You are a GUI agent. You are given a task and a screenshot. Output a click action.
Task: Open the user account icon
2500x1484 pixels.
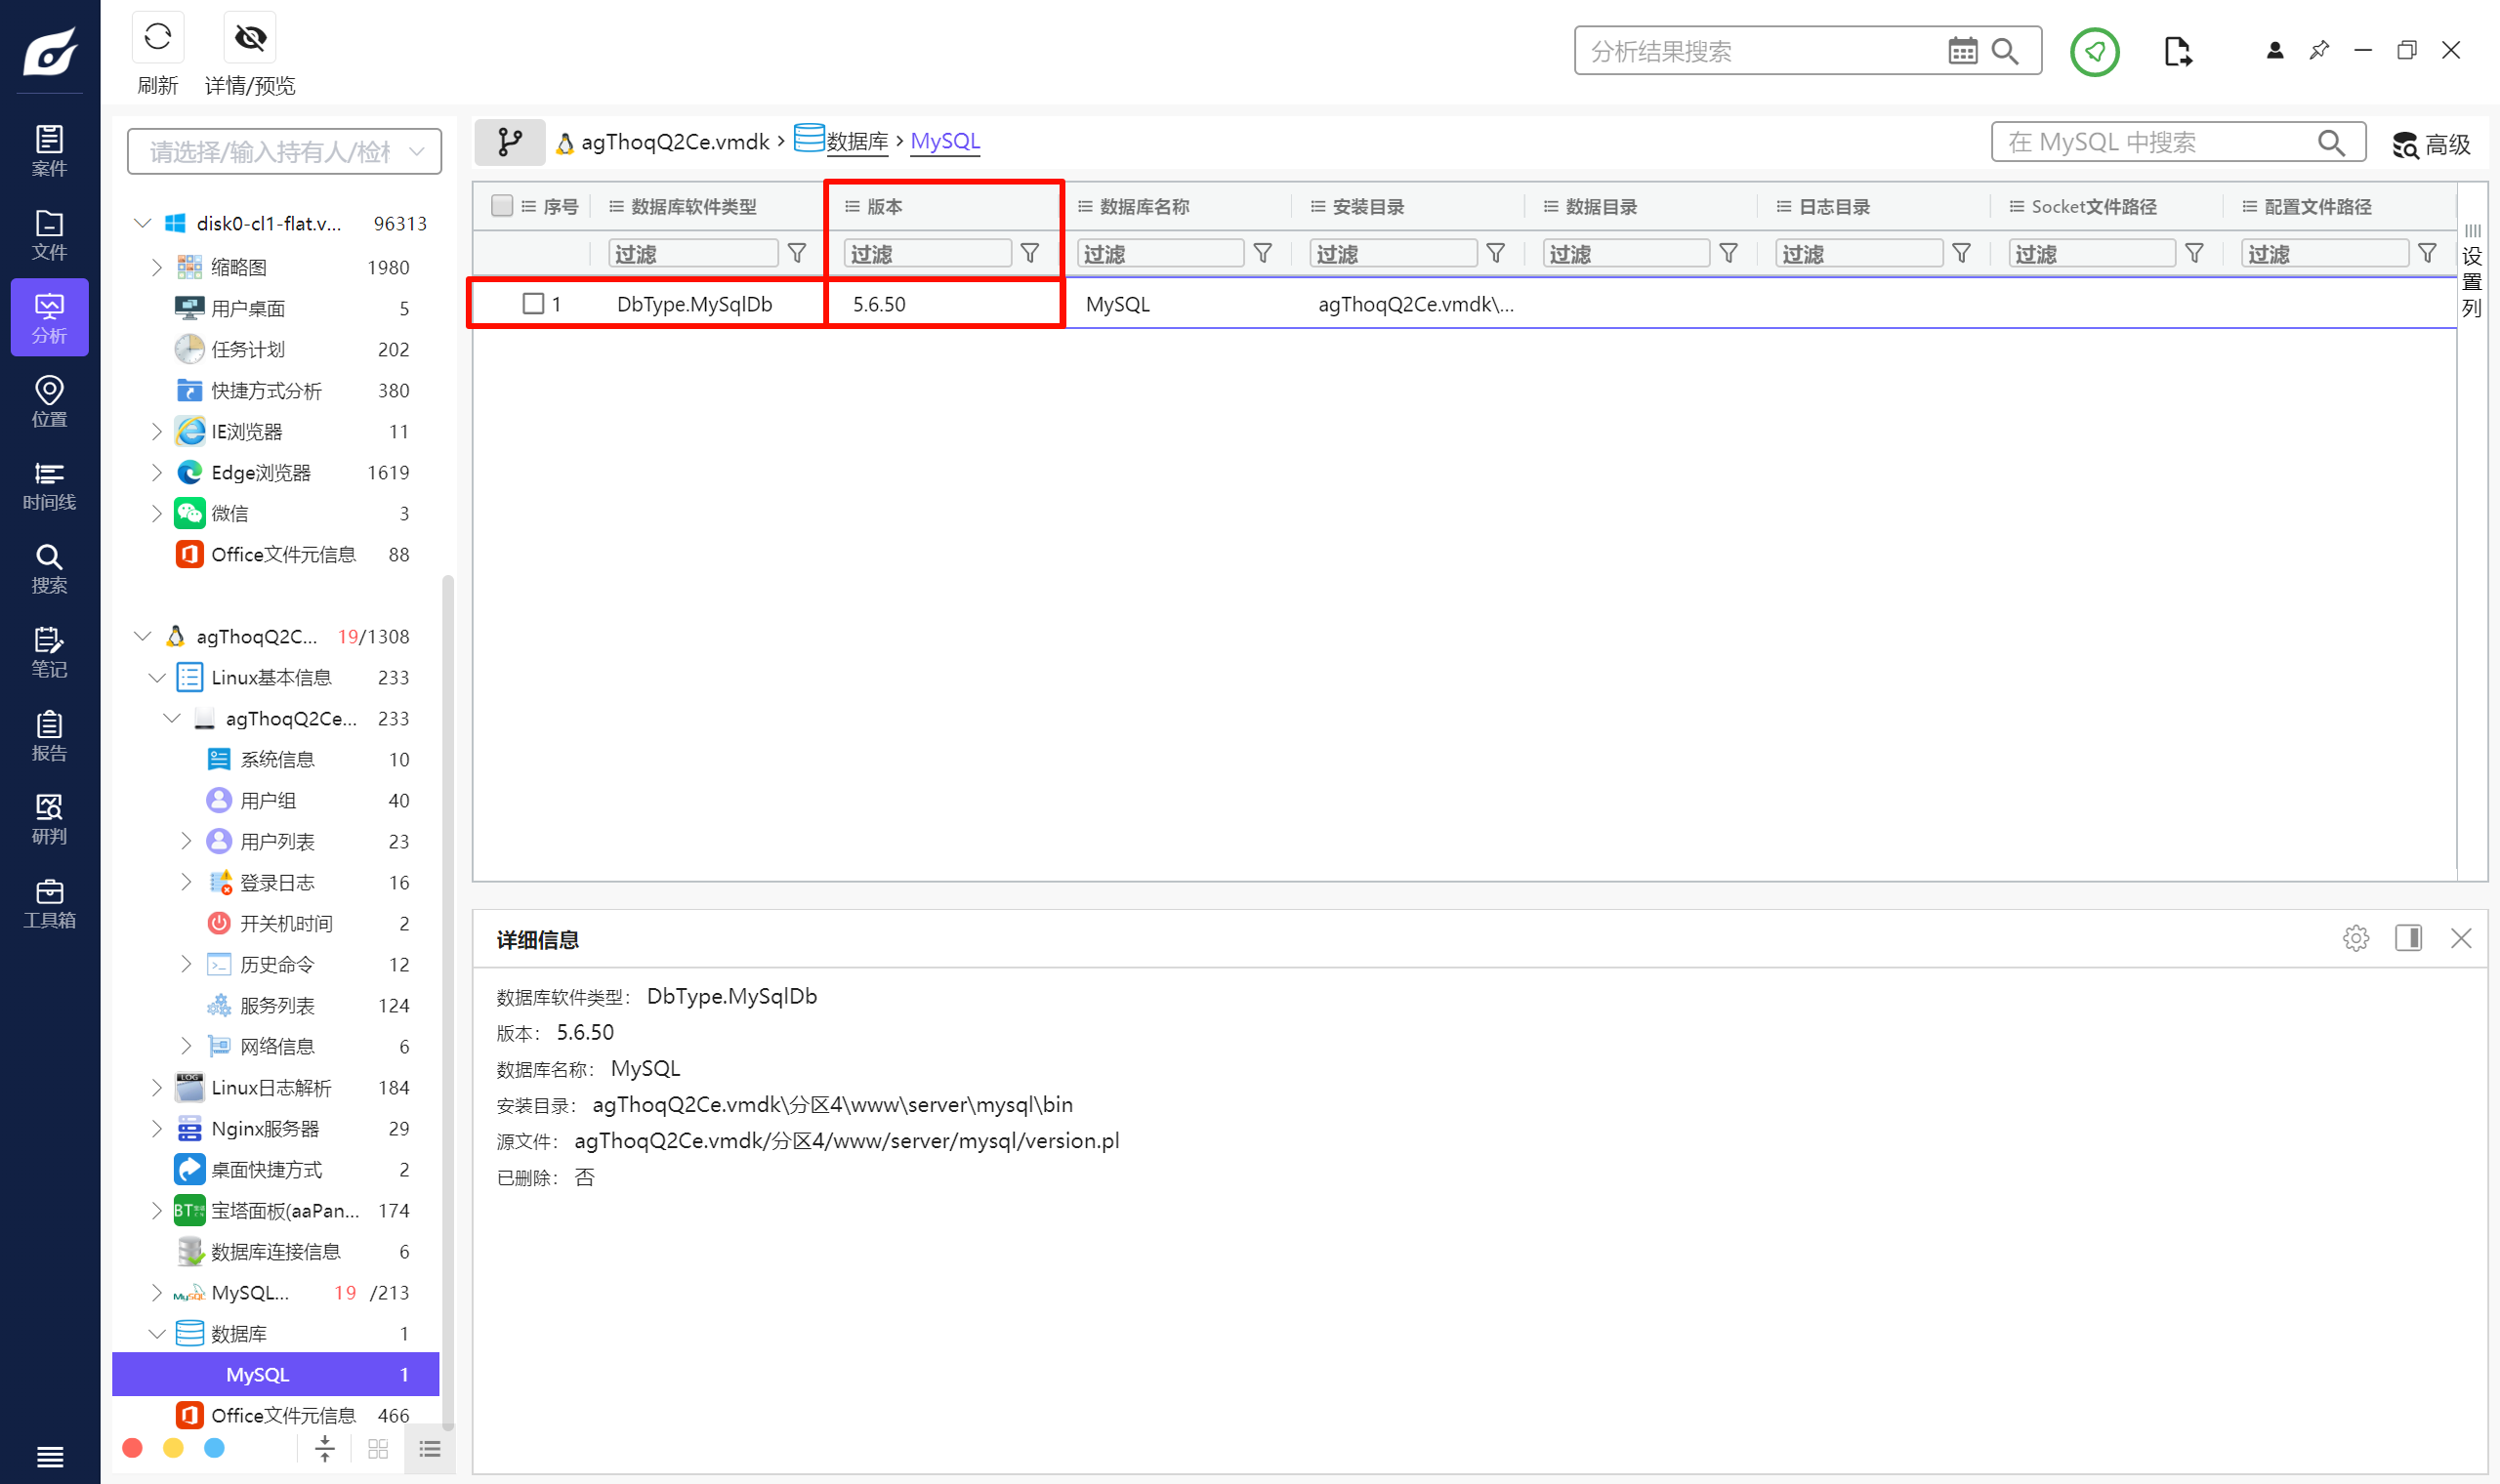coord(2274,50)
